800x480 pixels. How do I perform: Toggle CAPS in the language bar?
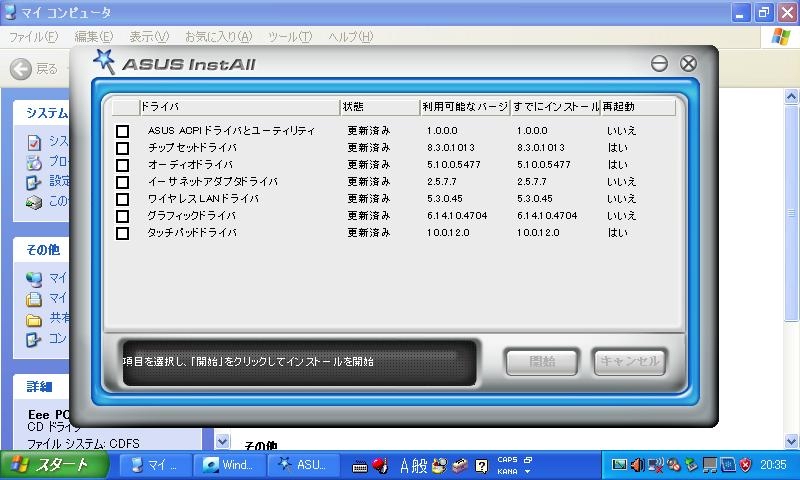[x=507, y=460]
